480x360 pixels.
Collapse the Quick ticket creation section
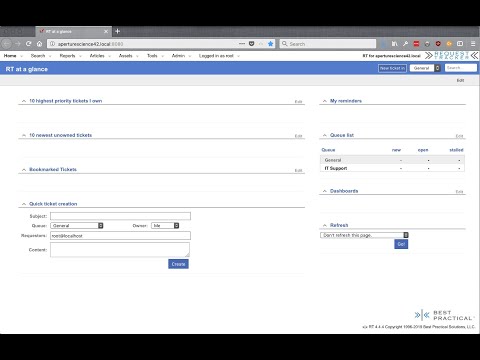pos(24,204)
